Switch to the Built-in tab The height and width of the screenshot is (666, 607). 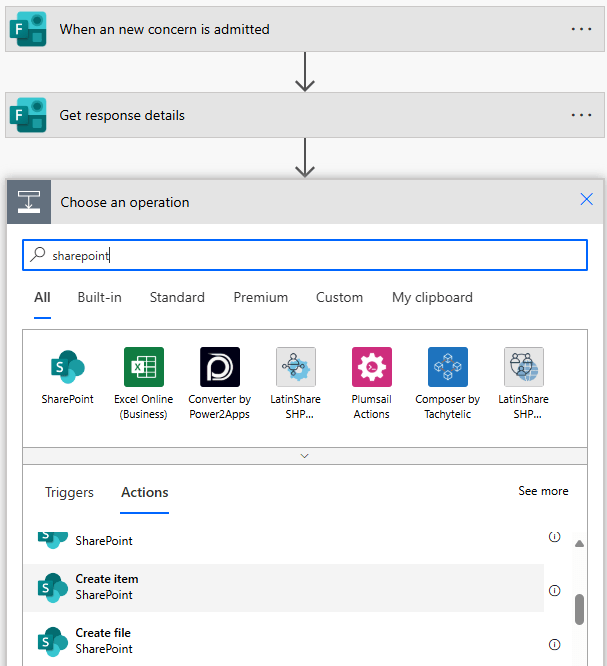point(99,297)
